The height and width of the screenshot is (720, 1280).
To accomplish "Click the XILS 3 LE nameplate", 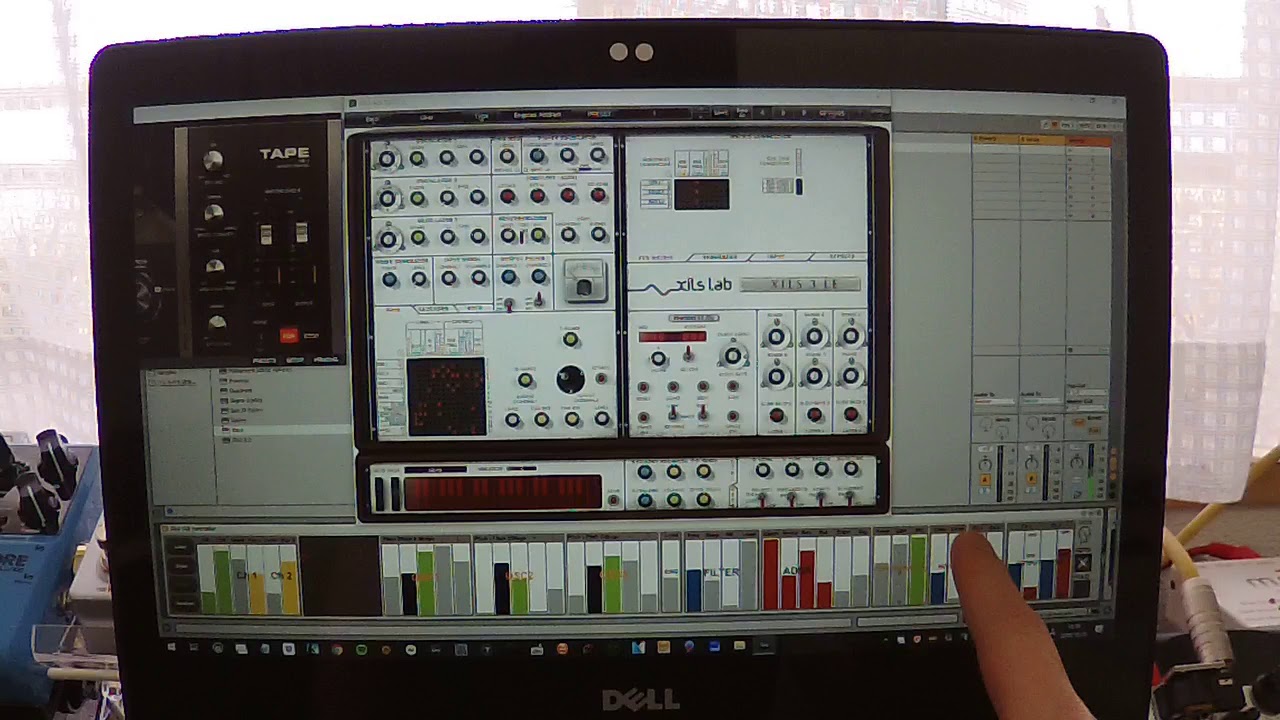I will coord(801,284).
